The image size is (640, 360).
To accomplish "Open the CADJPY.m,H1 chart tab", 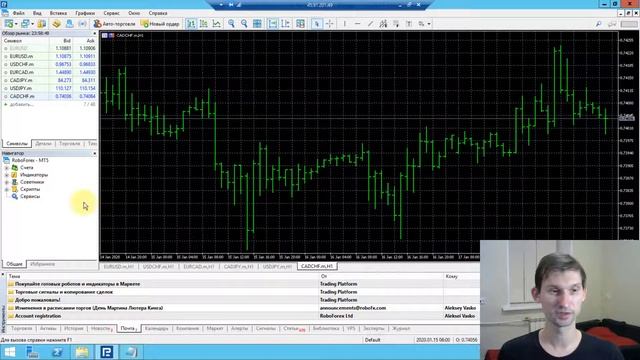I will tap(239, 267).
